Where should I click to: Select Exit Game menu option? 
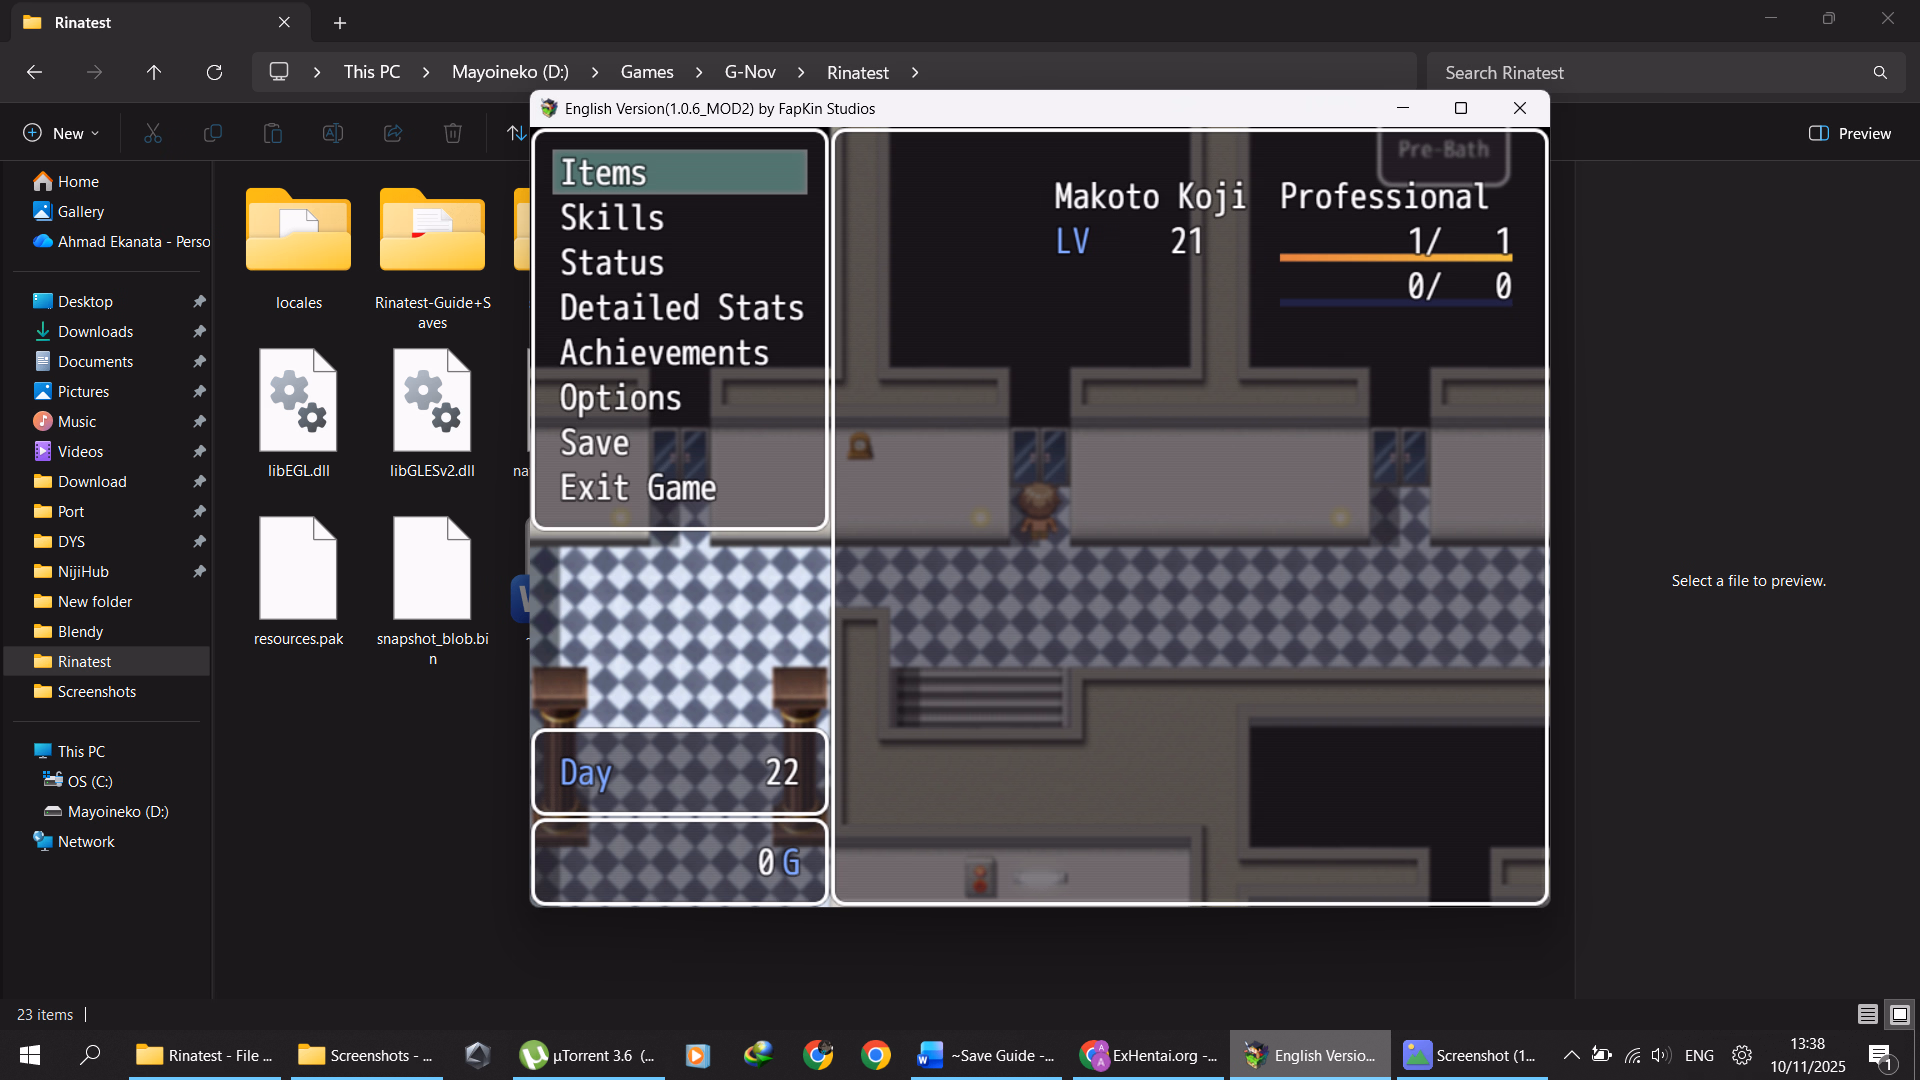pos(638,487)
